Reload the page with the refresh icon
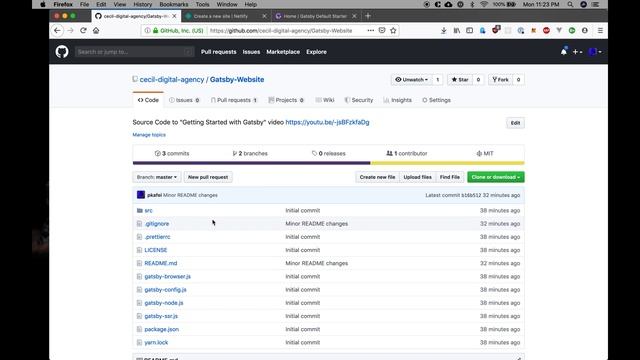Viewport: 640px width, 360px height. click(x=83, y=31)
